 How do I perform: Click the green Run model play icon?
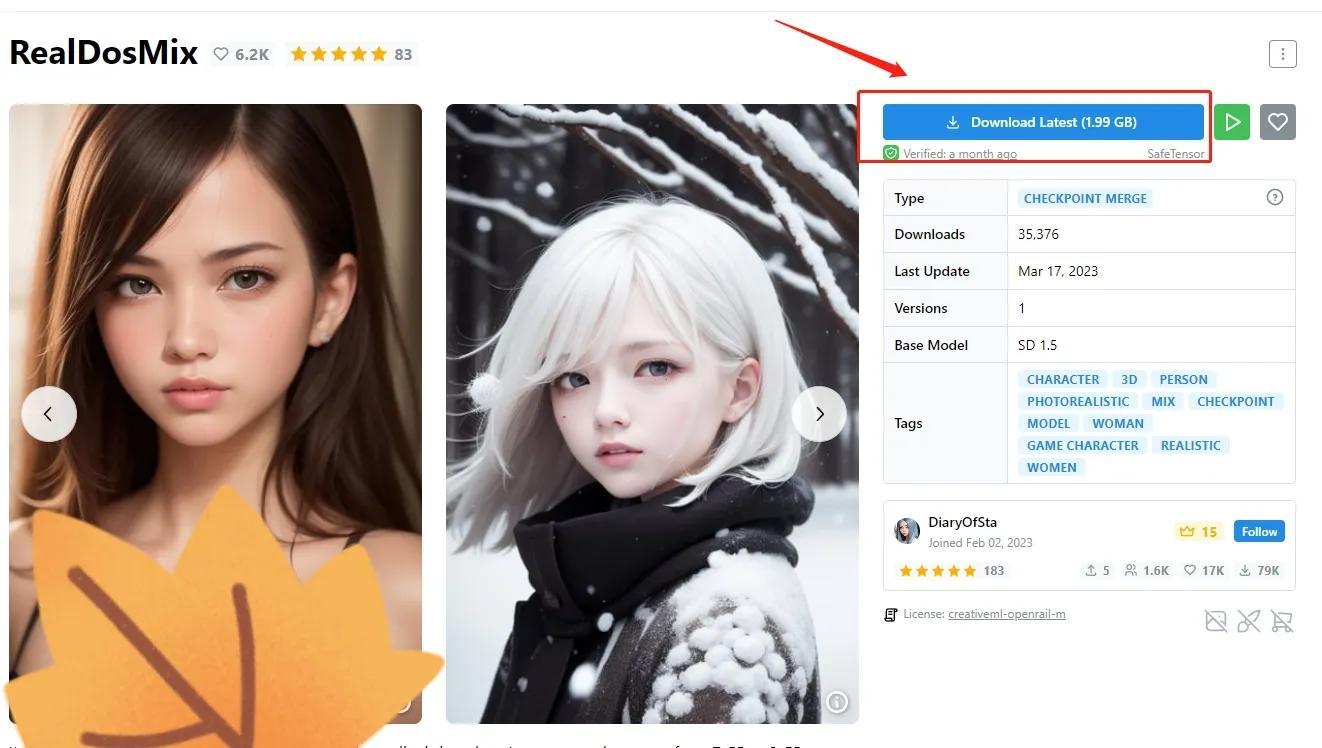[x=1232, y=122]
